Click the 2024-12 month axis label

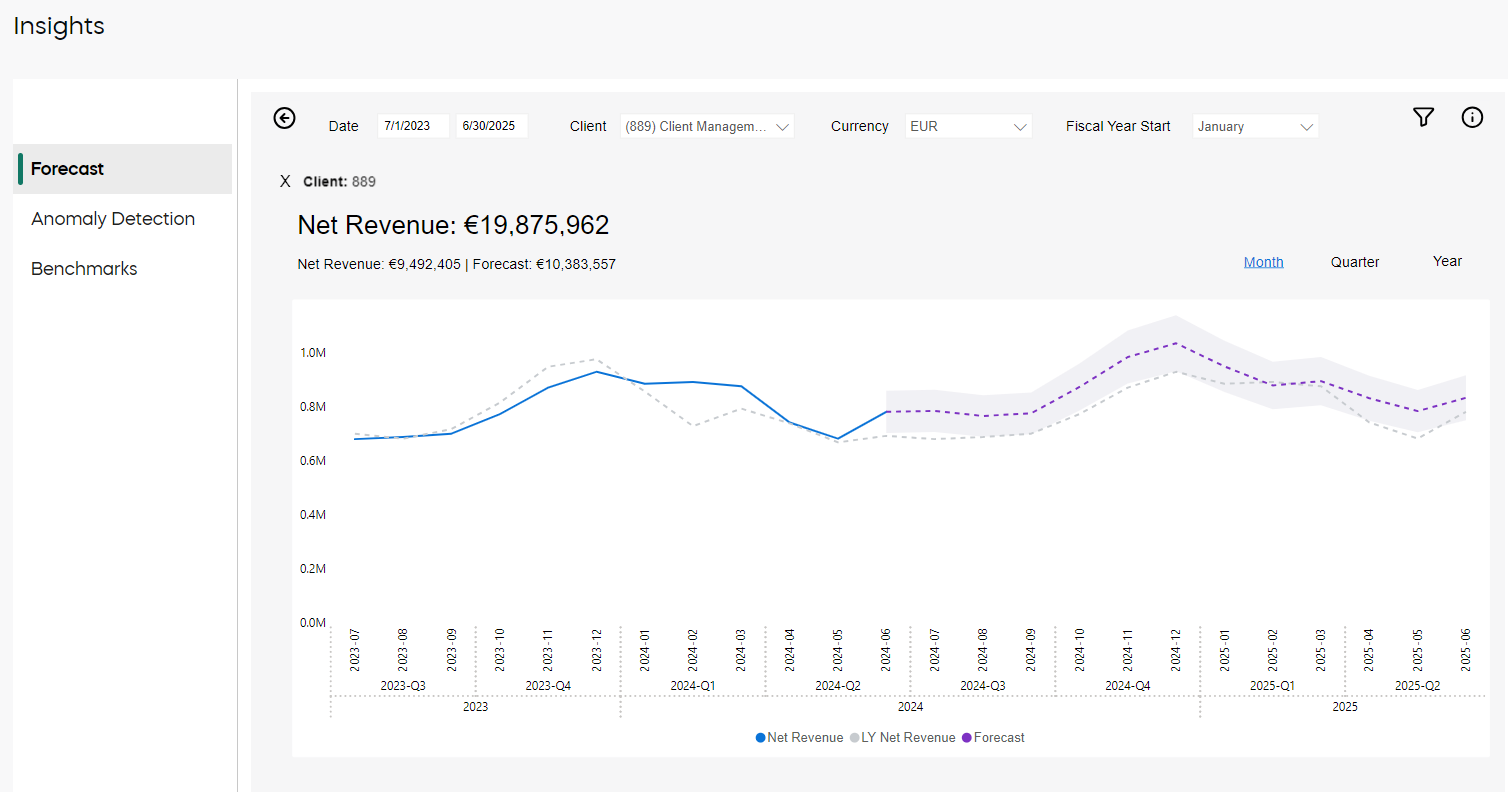[1177, 650]
